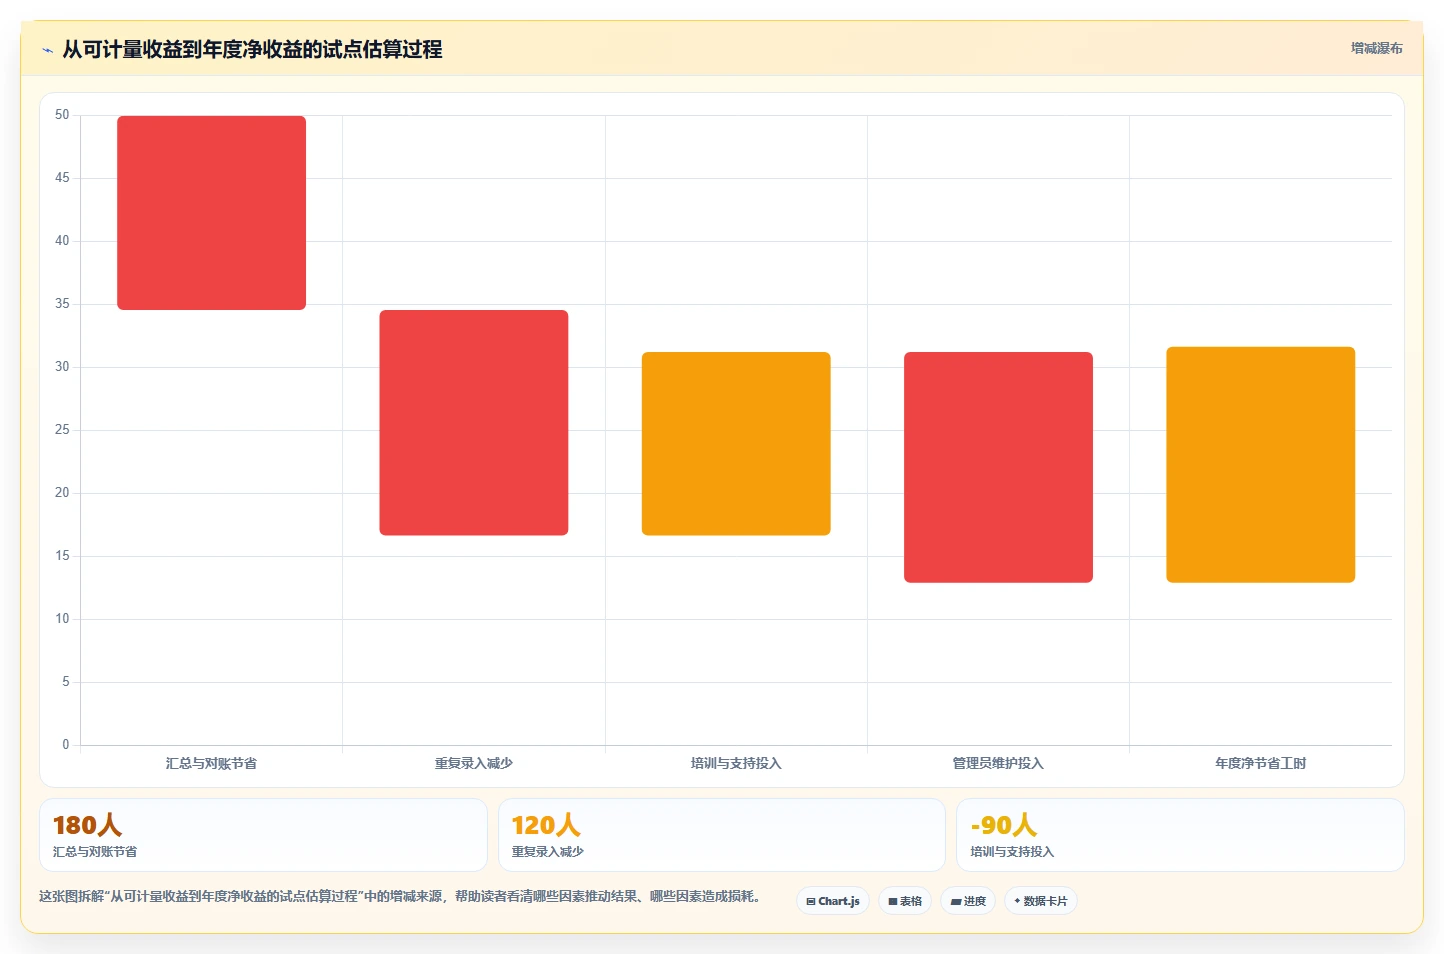Click the x-axis label 年度净节省工时
Screen dimensions: 1444x954
pyautogui.click(x=1260, y=763)
